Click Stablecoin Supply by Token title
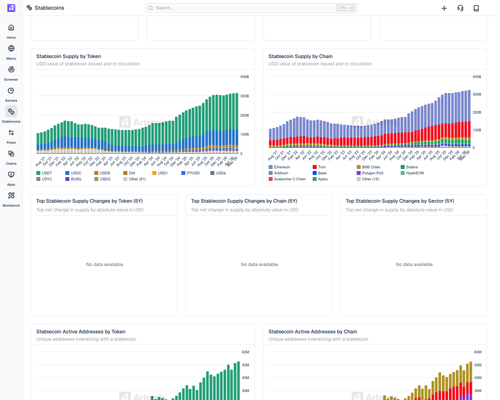Image resolution: width=500 pixels, height=400 pixels. (69, 56)
